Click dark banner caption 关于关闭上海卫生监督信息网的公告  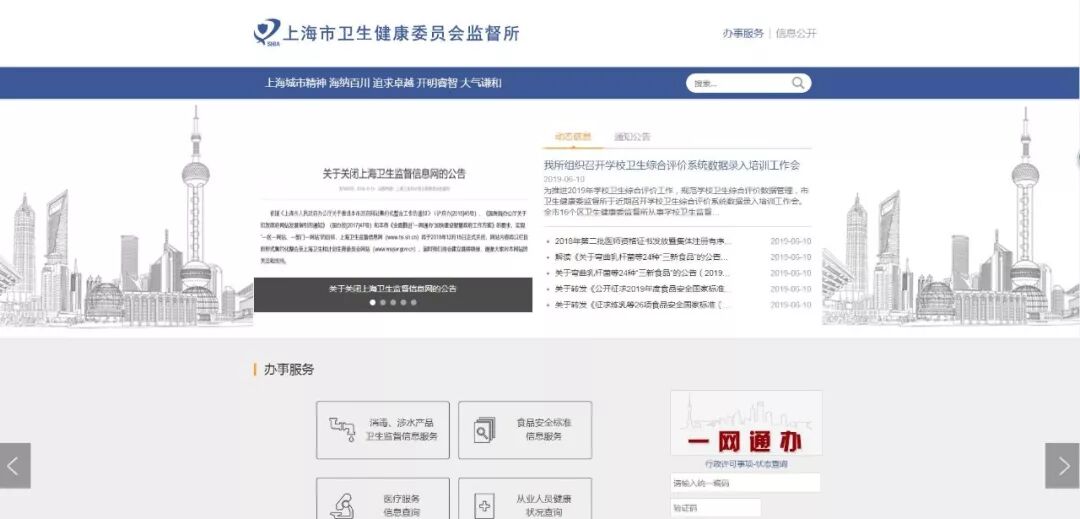pyautogui.click(x=393, y=288)
